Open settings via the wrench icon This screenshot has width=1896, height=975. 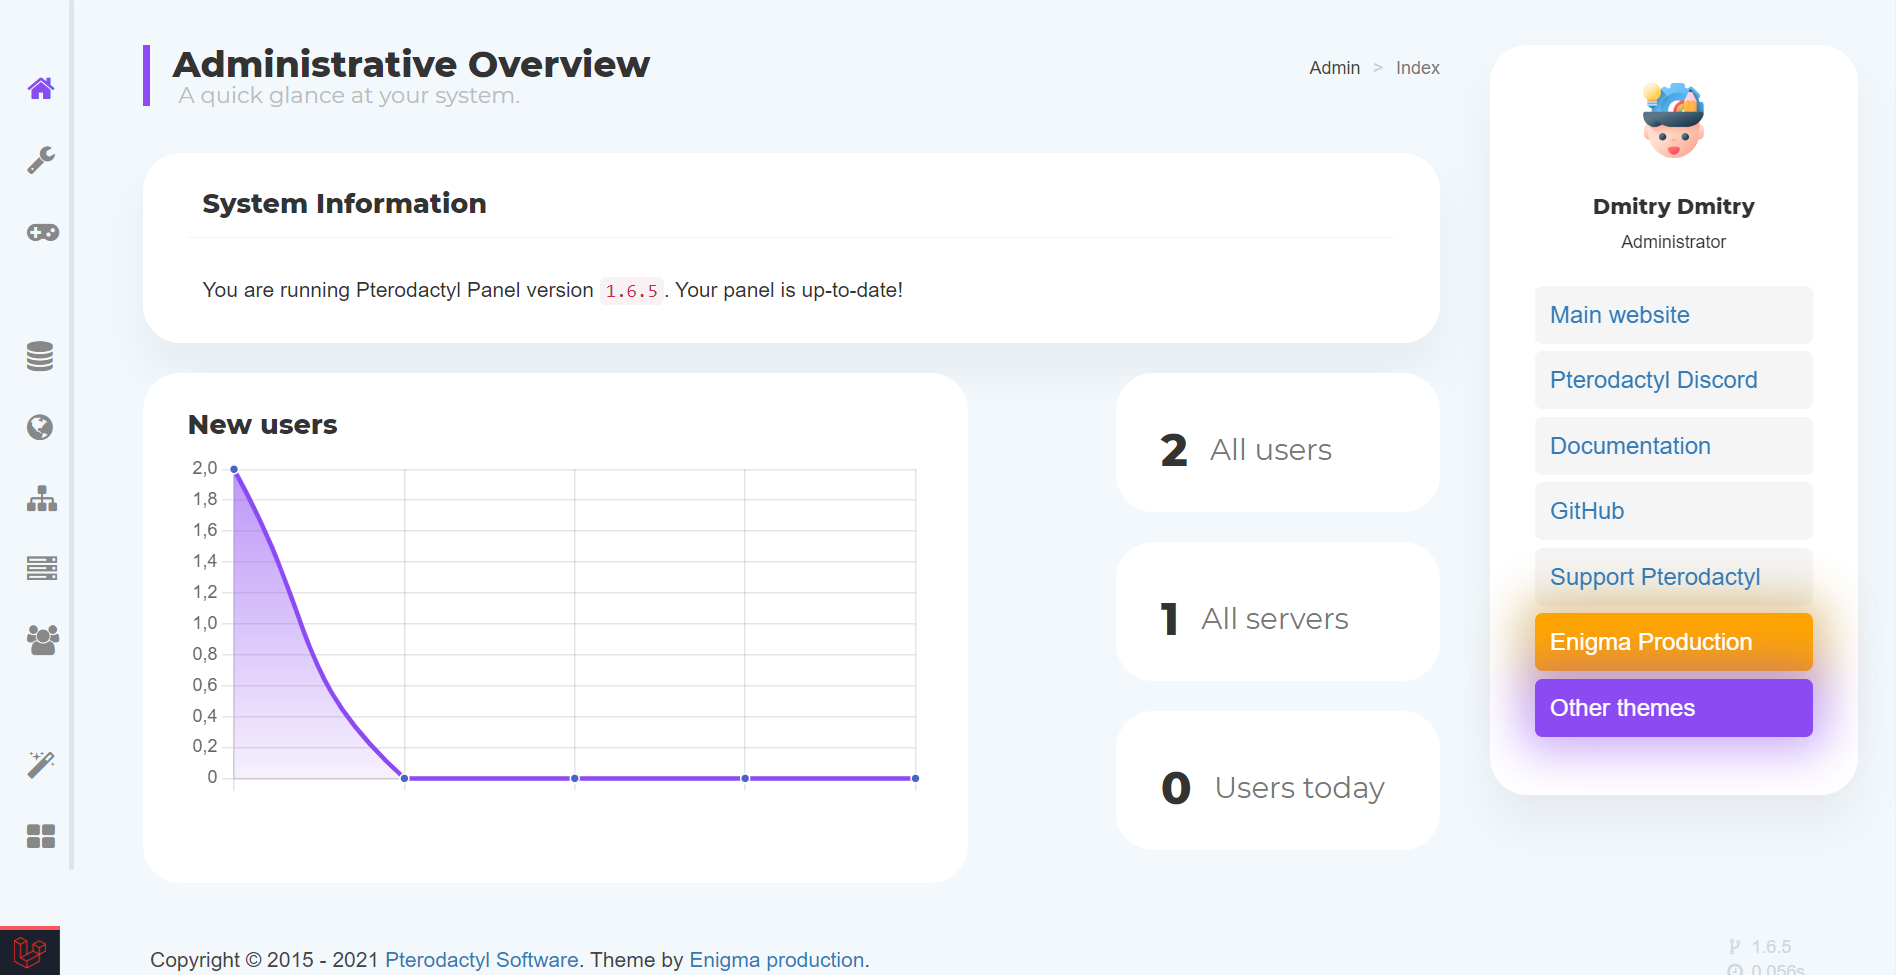[41, 160]
